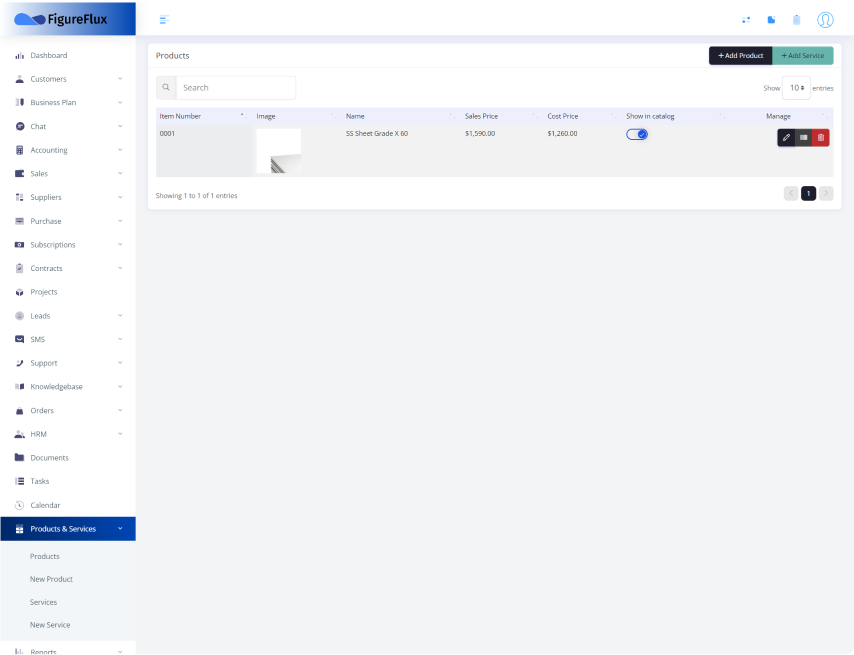Click the red trash delete icon
Image resolution: width=854 pixels, height=655 pixels.
pyautogui.click(x=821, y=137)
